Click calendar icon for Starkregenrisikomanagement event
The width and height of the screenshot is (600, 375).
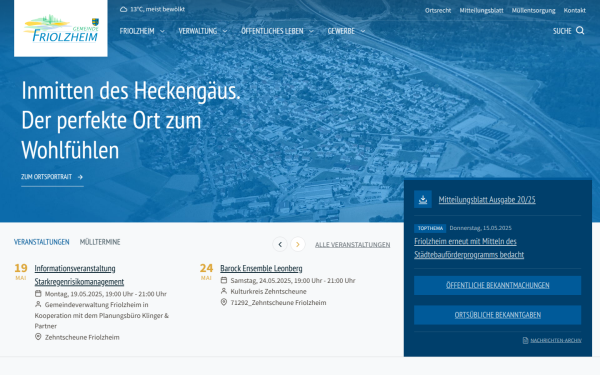click(x=38, y=293)
